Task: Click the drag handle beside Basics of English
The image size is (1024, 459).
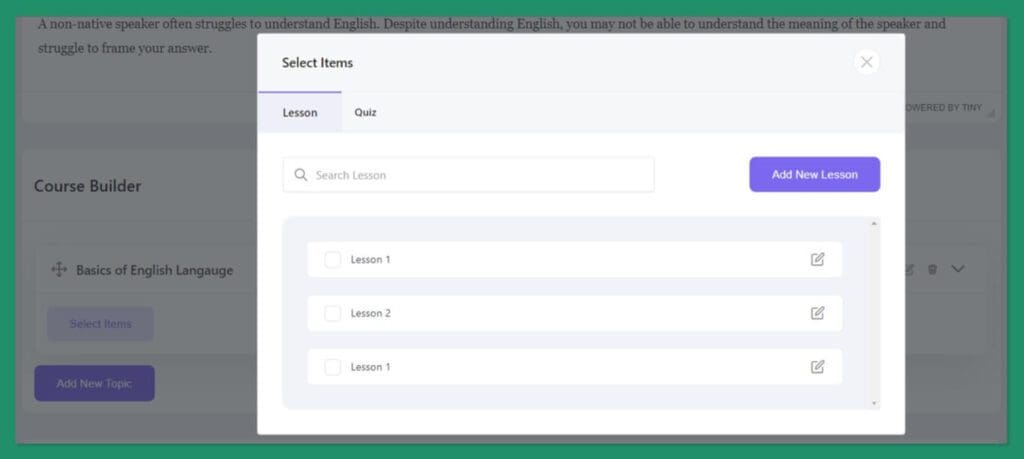Action: click(58, 269)
